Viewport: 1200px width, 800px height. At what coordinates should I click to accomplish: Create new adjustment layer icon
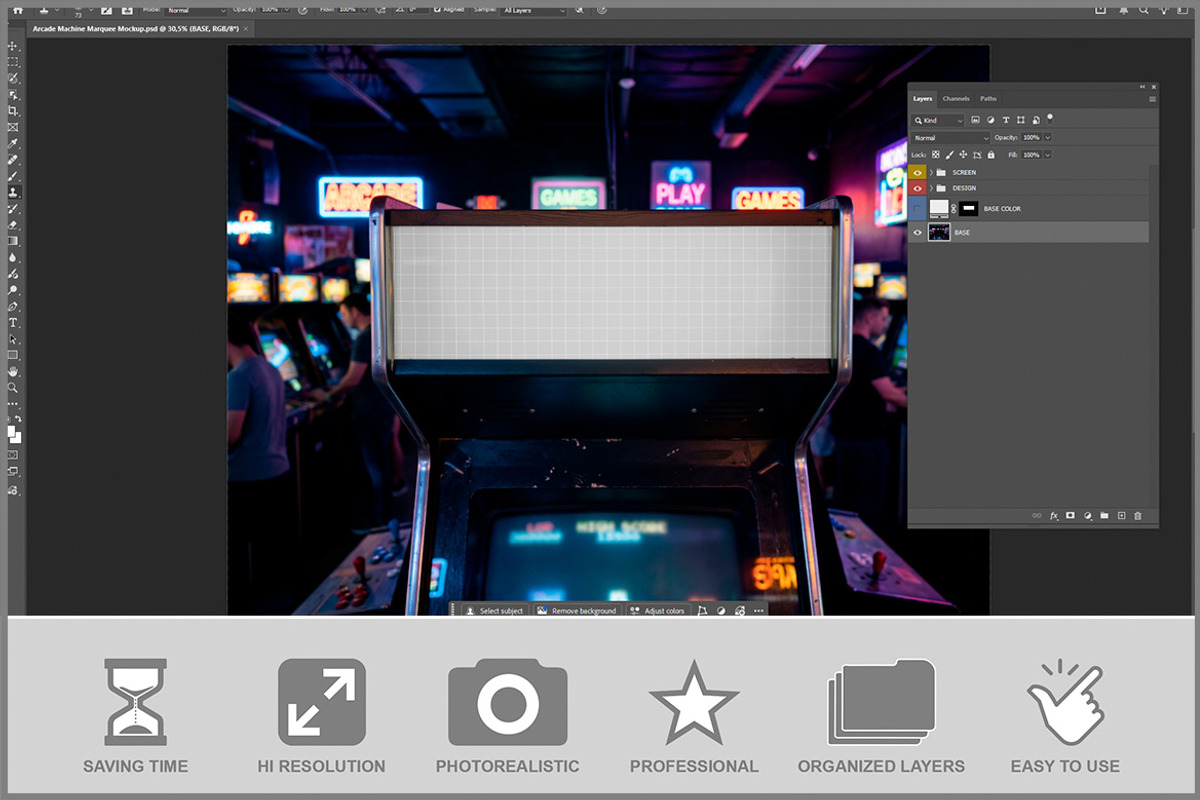tap(1087, 515)
